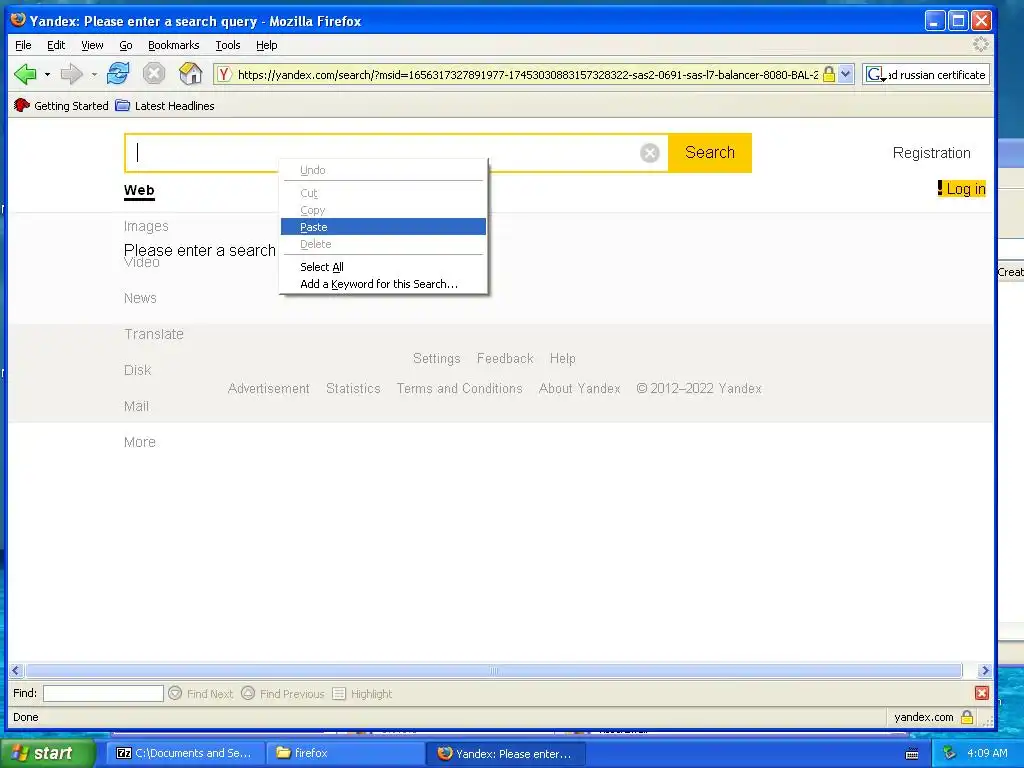
Task: Open the File menu
Action: 23,45
